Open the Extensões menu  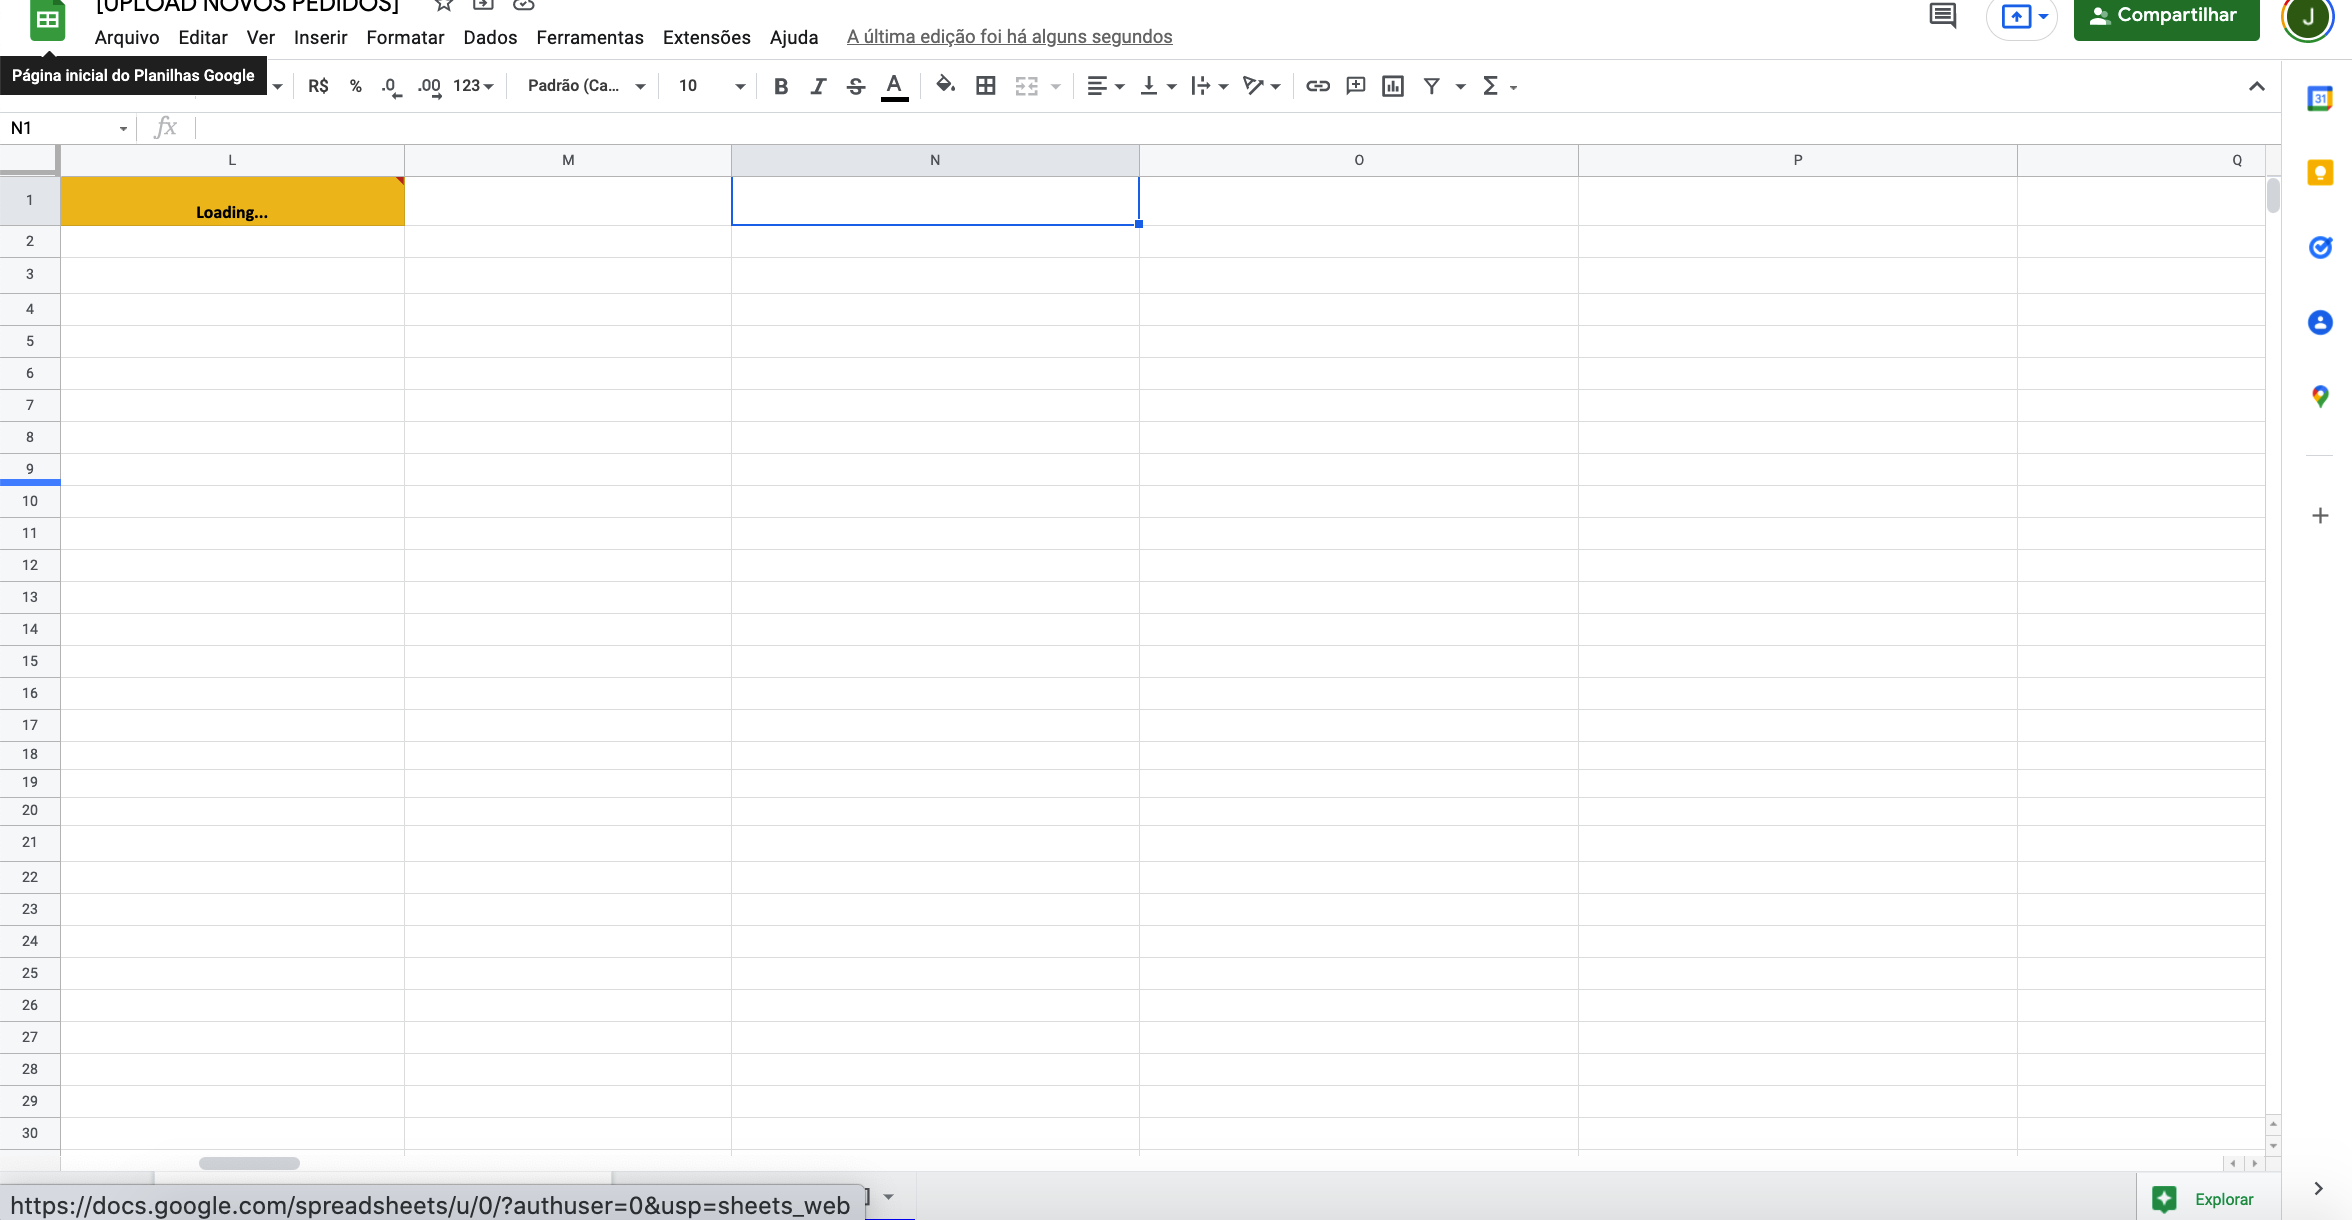pyautogui.click(x=706, y=37)
